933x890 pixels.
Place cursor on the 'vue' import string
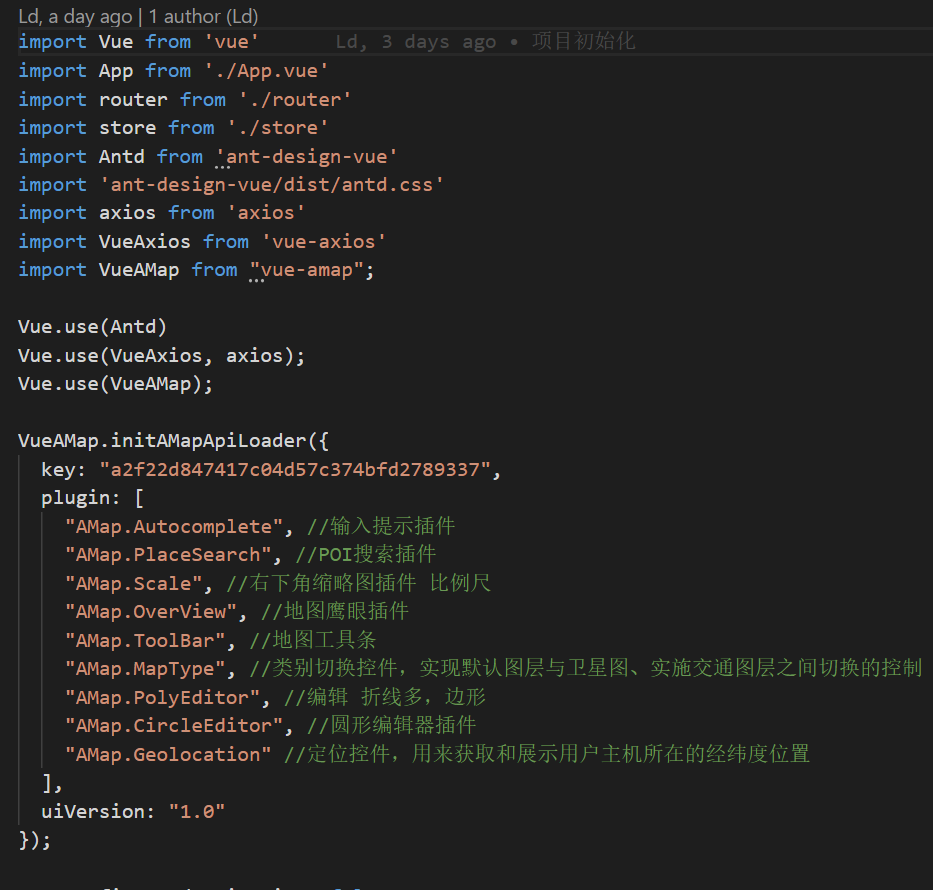click(231, 42)
